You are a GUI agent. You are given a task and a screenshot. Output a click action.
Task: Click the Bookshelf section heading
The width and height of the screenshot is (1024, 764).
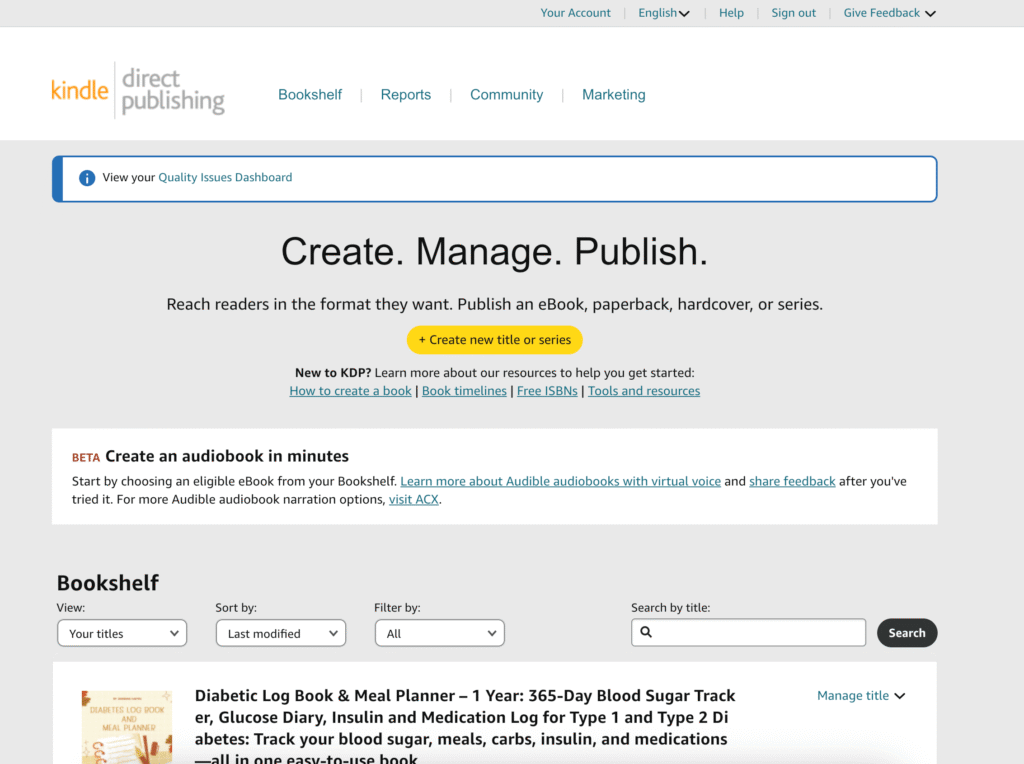[x=108, y=582]
